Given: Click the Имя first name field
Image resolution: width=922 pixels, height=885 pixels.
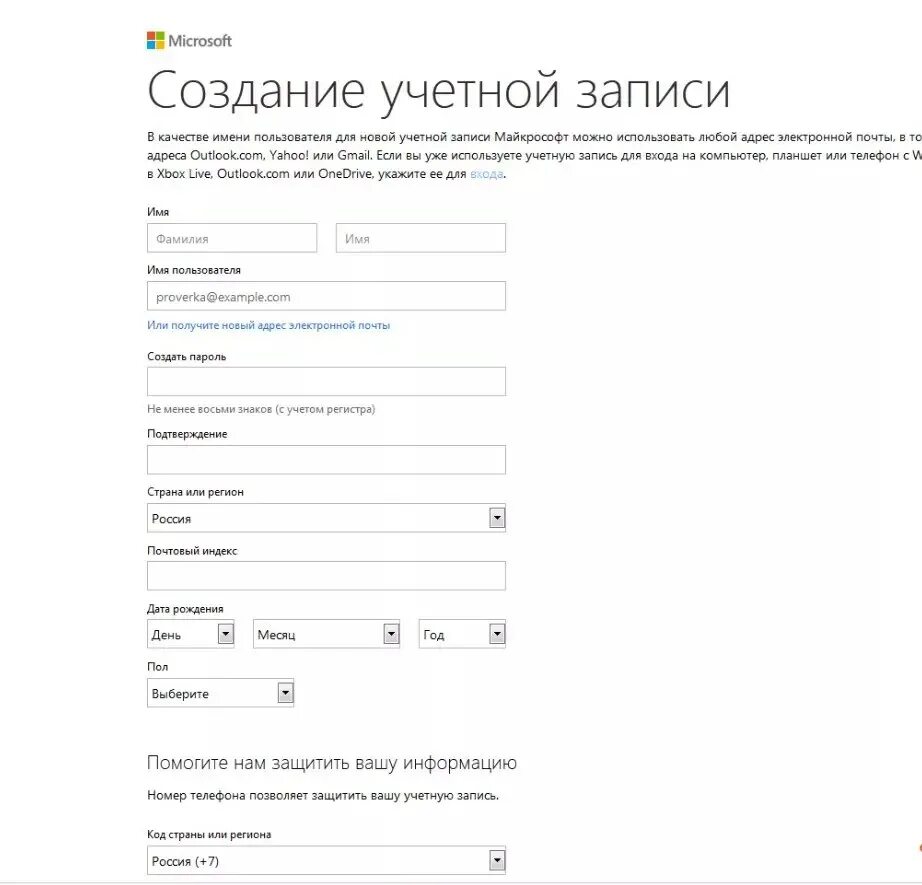Looking at the screenshot, I should tap(420, 238).
